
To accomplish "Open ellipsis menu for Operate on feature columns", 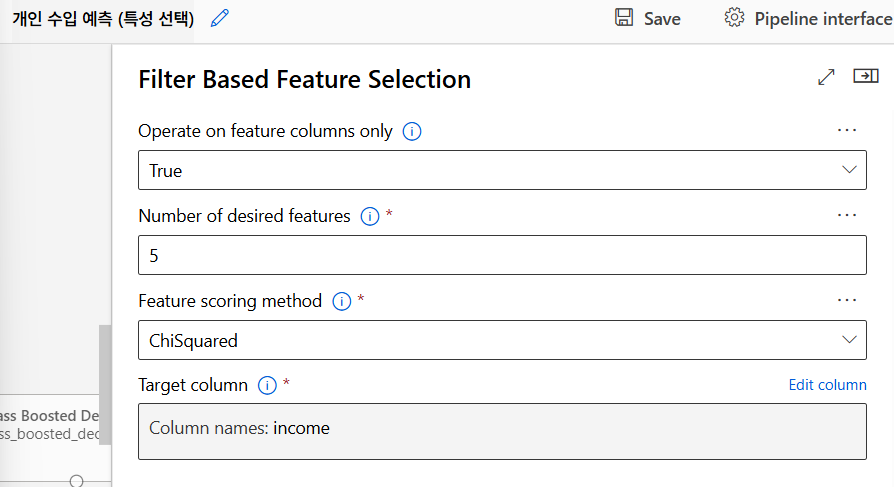I will pos(847,130).
